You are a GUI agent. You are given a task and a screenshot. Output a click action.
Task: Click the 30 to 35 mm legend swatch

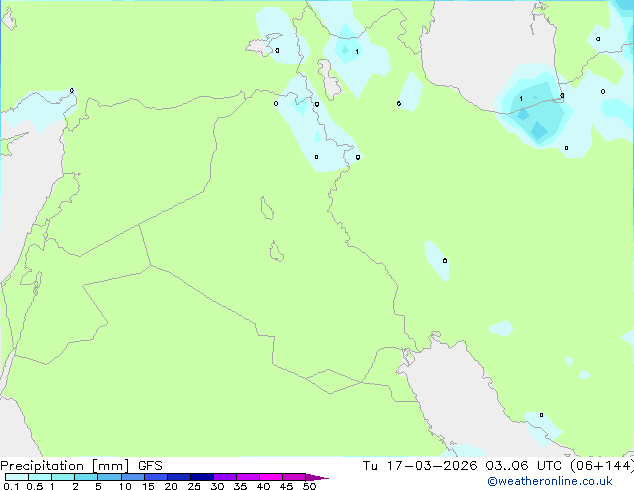224,477
